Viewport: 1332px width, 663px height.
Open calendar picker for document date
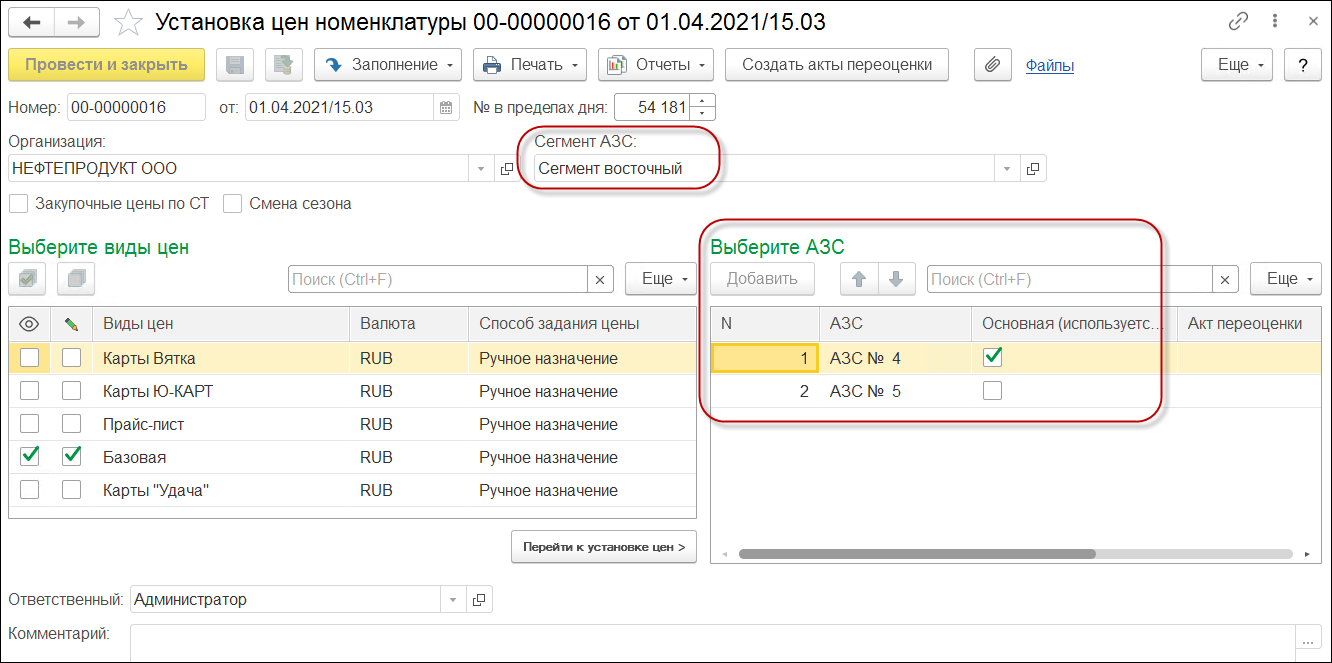[x=446, y=107]
